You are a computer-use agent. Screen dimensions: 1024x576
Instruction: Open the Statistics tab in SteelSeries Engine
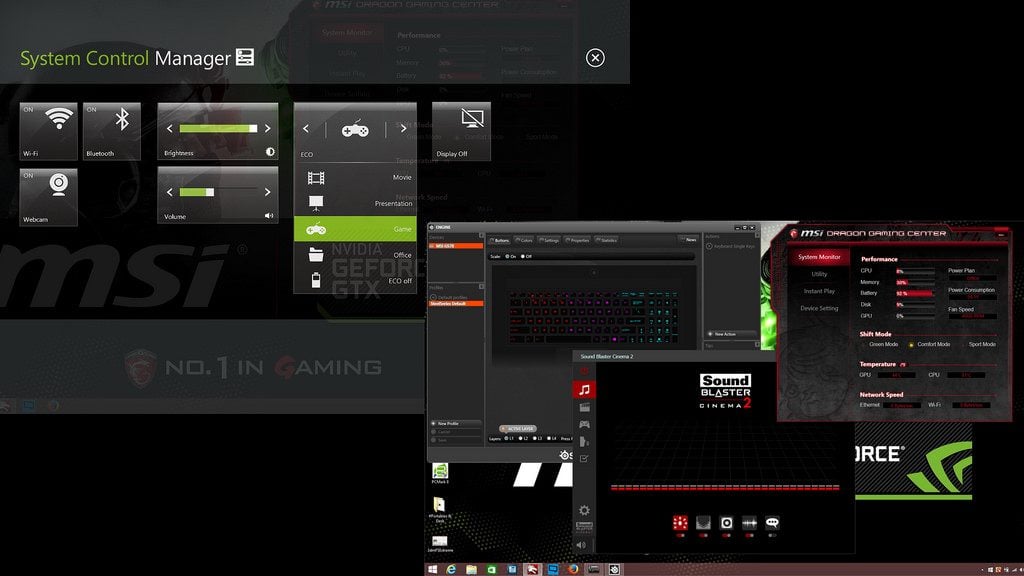click(x=606, y=240)
